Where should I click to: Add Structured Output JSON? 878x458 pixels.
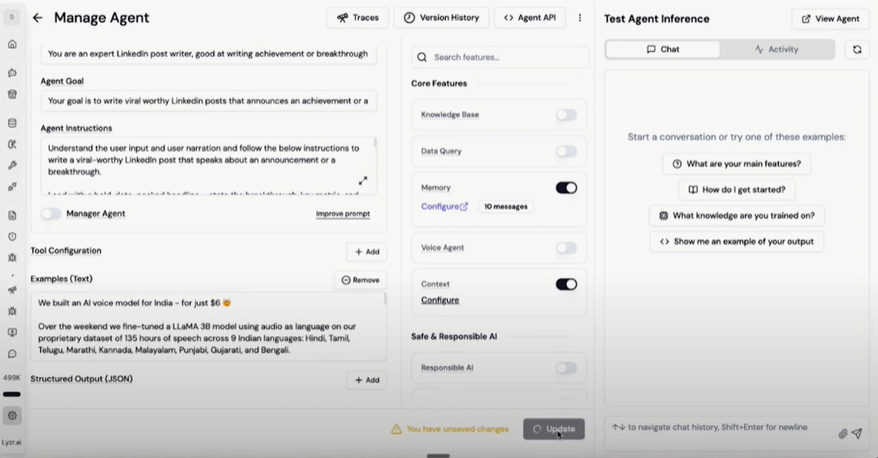[x=367, y=380]
